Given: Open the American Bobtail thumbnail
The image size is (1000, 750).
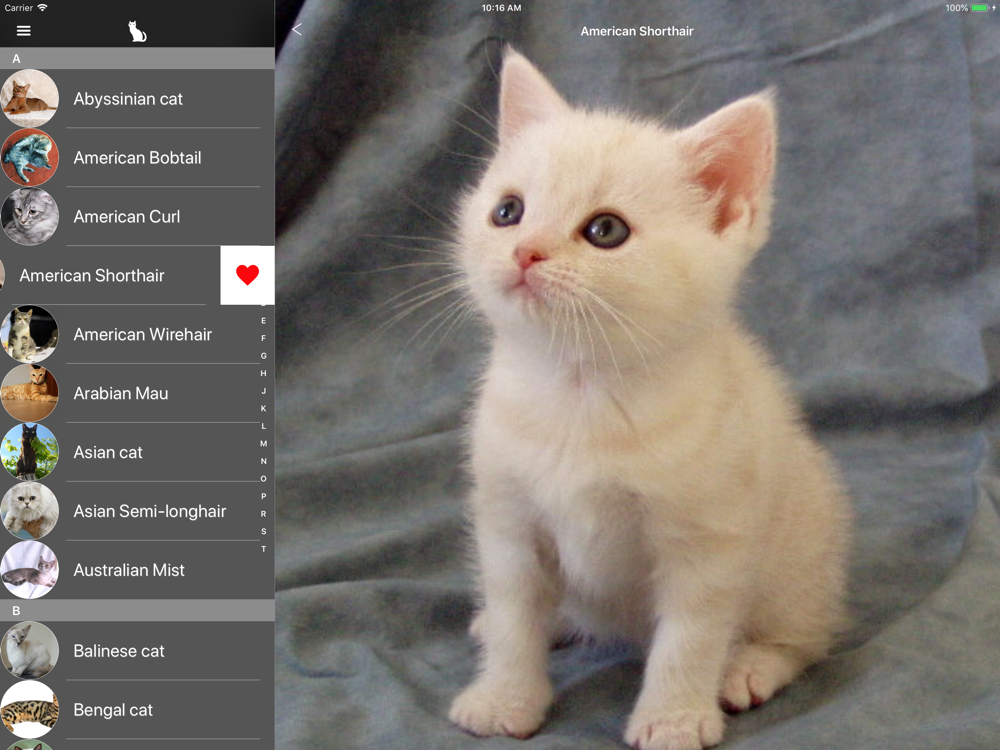Looking at the screenshot, I should tap(29, 157).
